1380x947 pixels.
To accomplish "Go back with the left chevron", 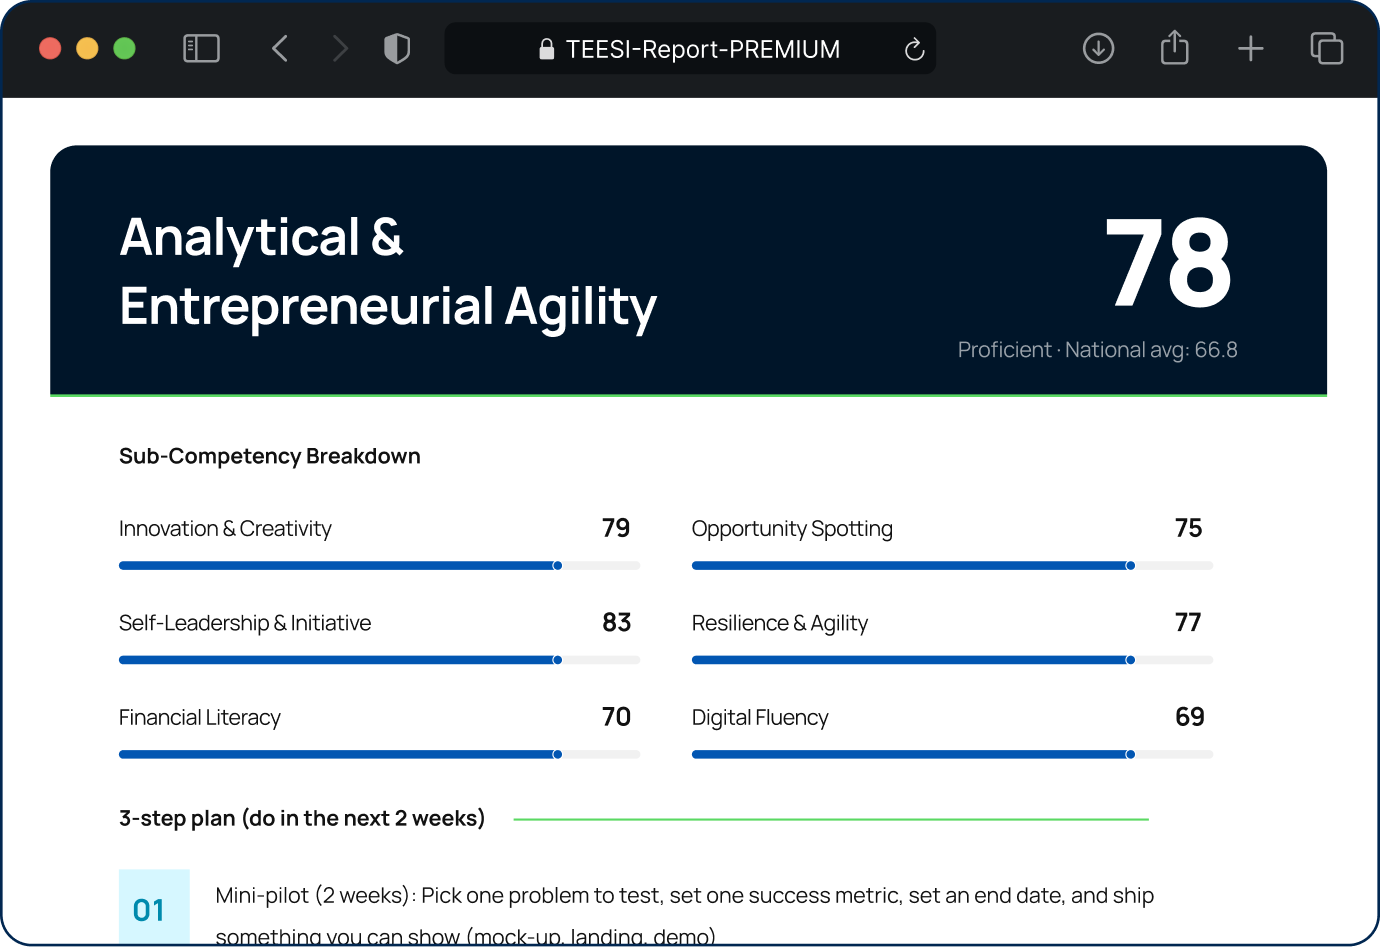I will [280, 48].
